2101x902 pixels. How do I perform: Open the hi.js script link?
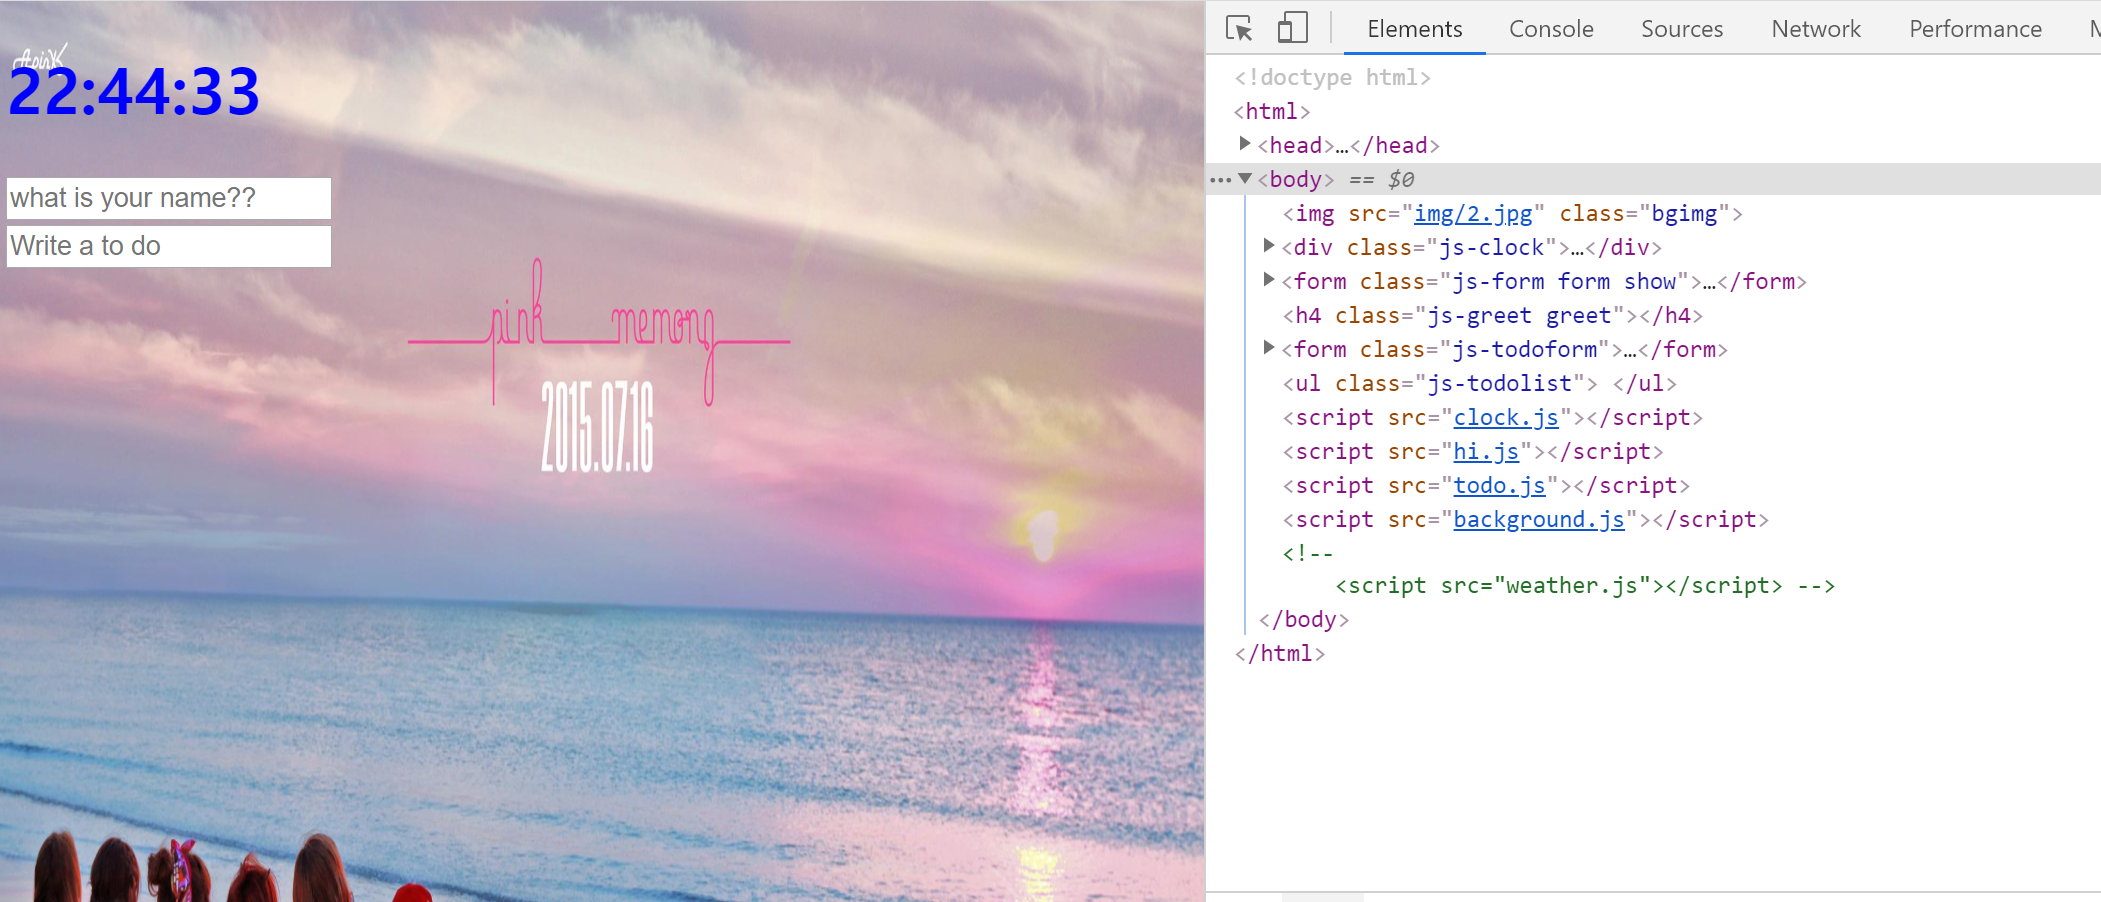(1486, 451)
